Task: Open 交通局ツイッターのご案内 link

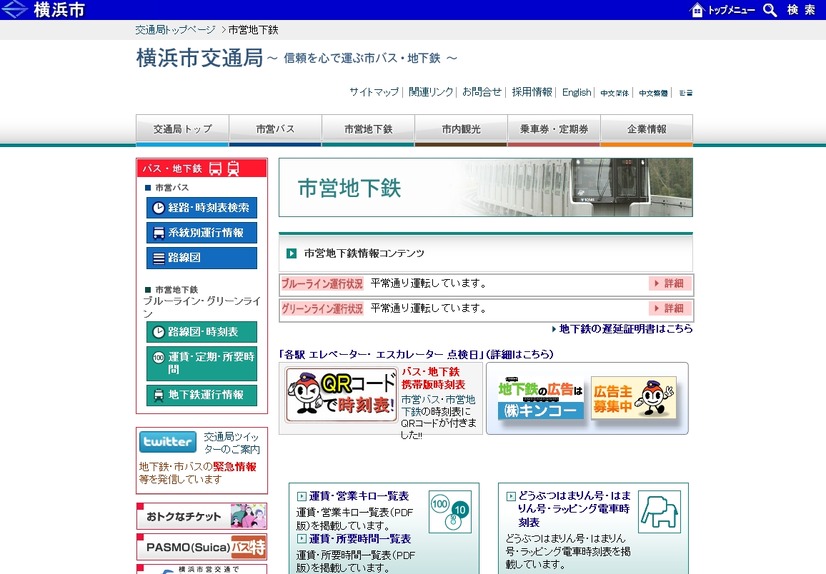Action: tap(232, 443)
